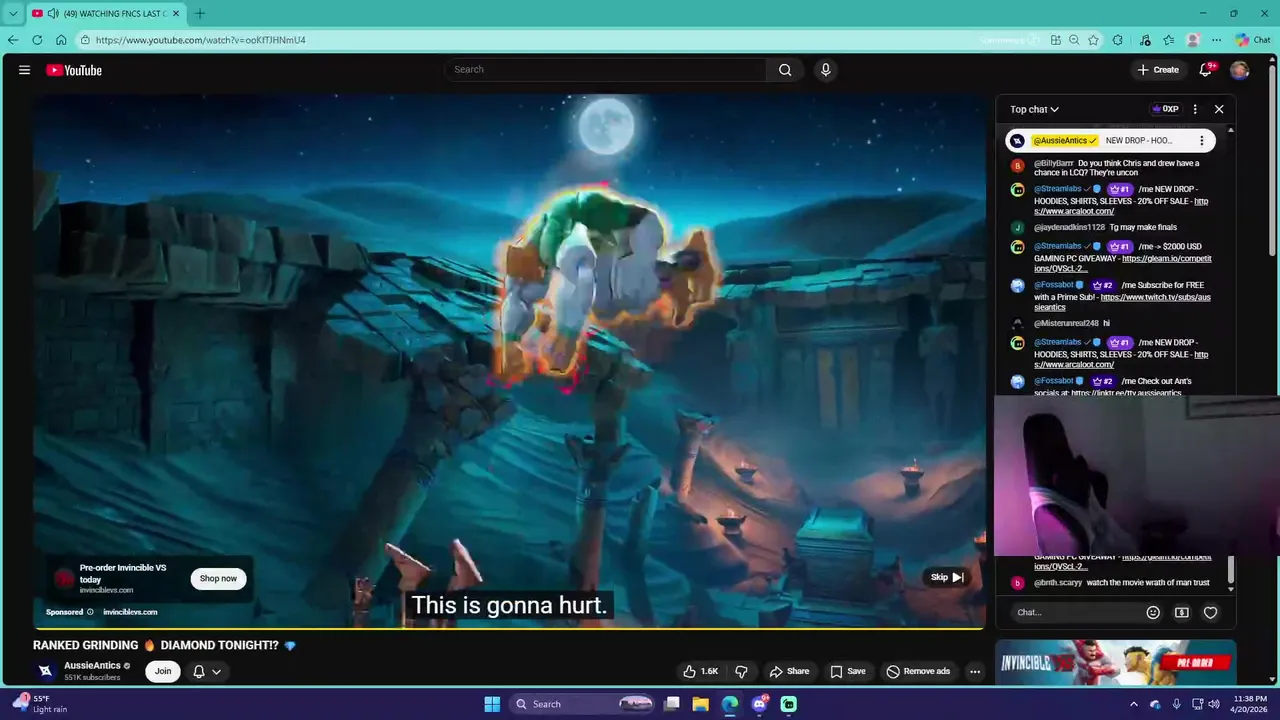View site information lock icon

coord(86,40)
